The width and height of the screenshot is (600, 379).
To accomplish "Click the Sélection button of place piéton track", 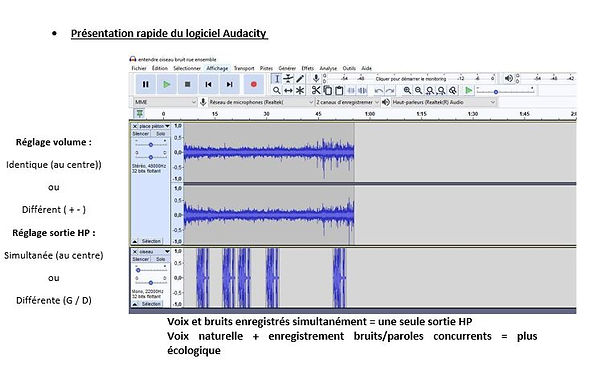I will (151, 241).
